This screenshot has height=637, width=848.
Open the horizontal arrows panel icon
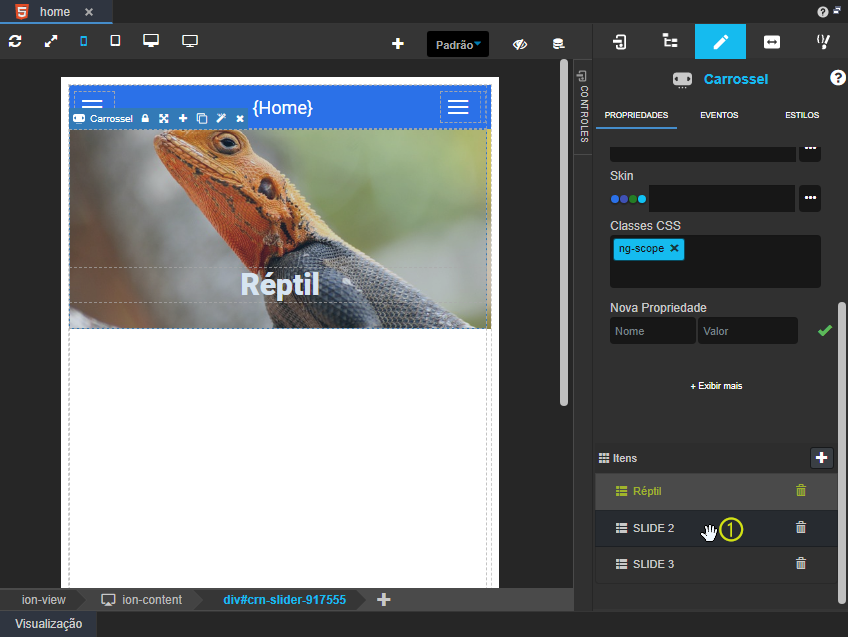pos(772,42)
